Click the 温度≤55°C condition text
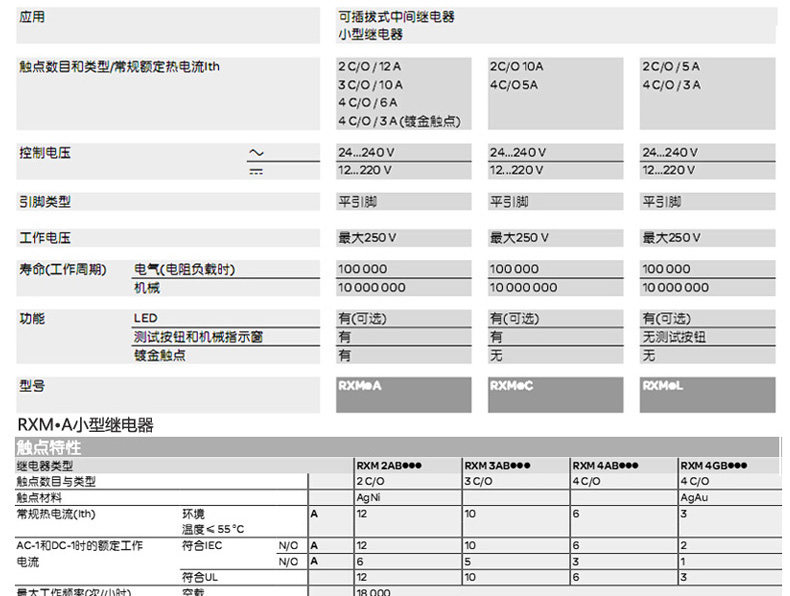The width and height of the screenshot is (790, 596). pyautogui.click(x=213, y=529)
